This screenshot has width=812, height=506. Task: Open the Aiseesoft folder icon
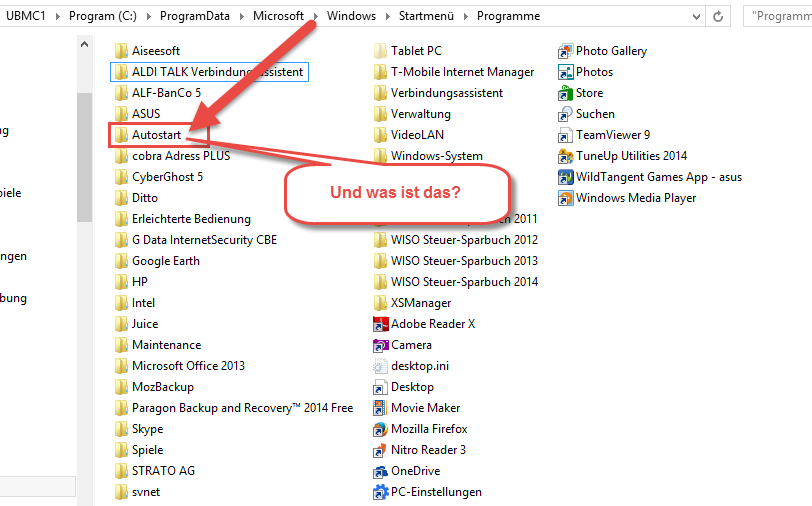tap(121, 51)
